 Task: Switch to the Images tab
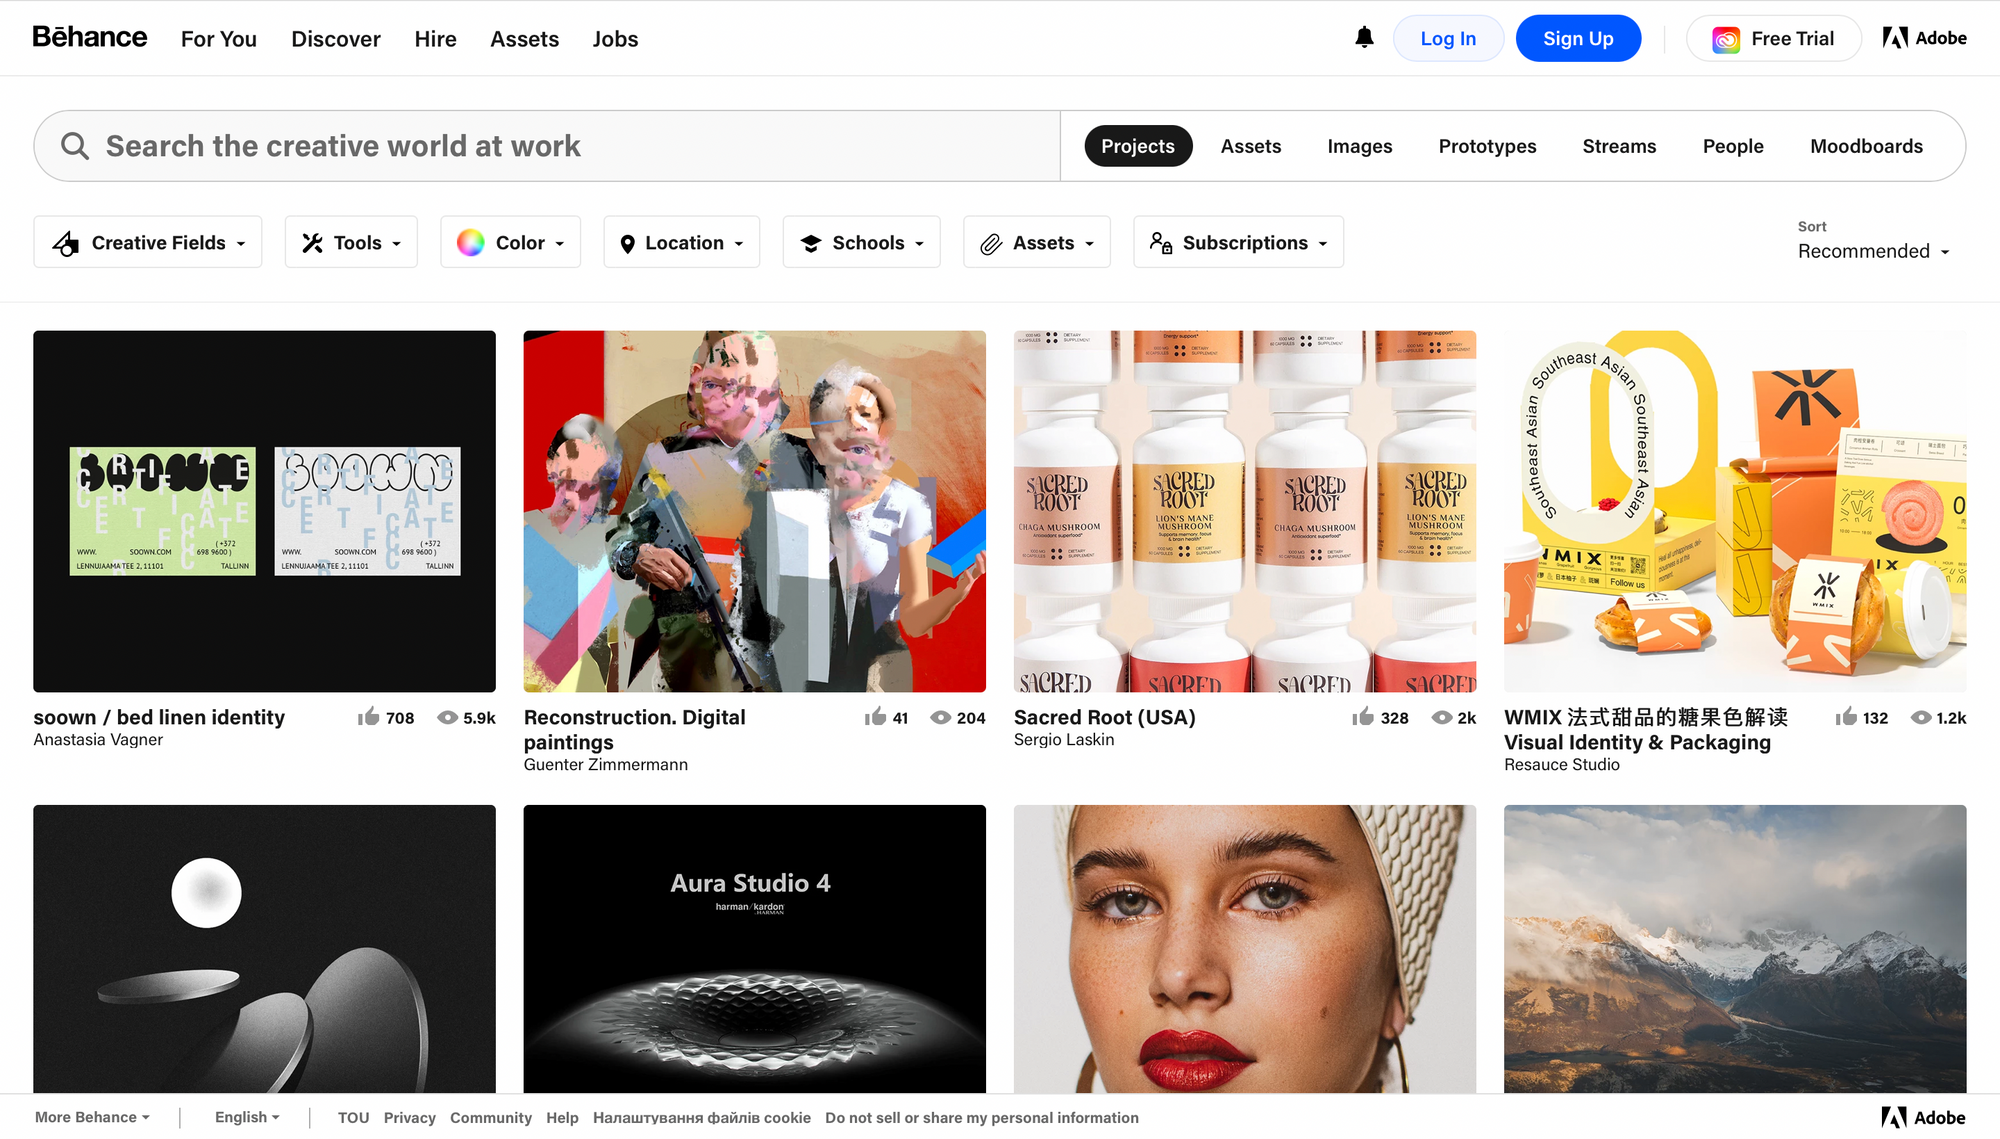point(1359,146)
